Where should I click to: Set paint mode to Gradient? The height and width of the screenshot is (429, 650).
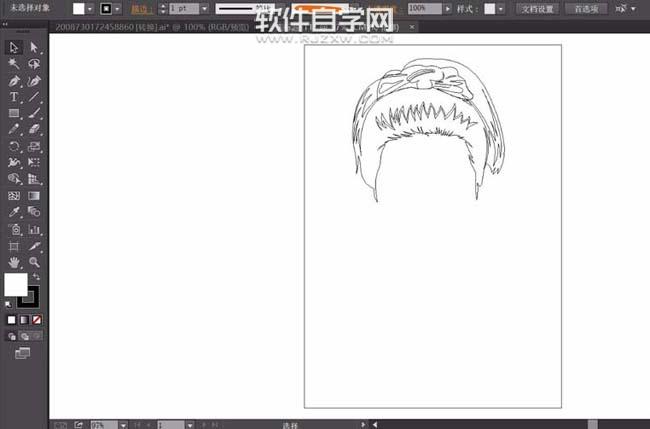click(x=24, y=320)
